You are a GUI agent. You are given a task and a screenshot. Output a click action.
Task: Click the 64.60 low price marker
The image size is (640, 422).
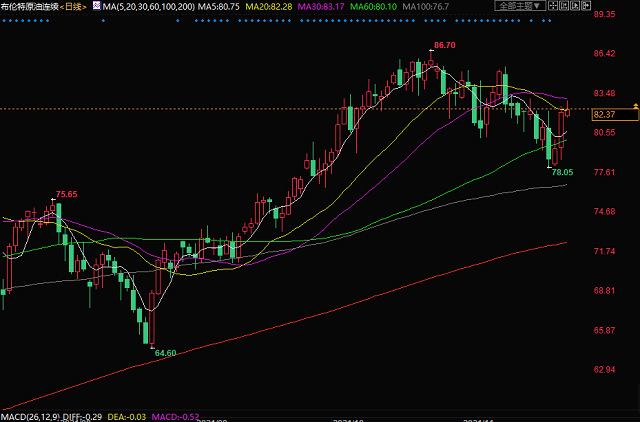point(164,352)
